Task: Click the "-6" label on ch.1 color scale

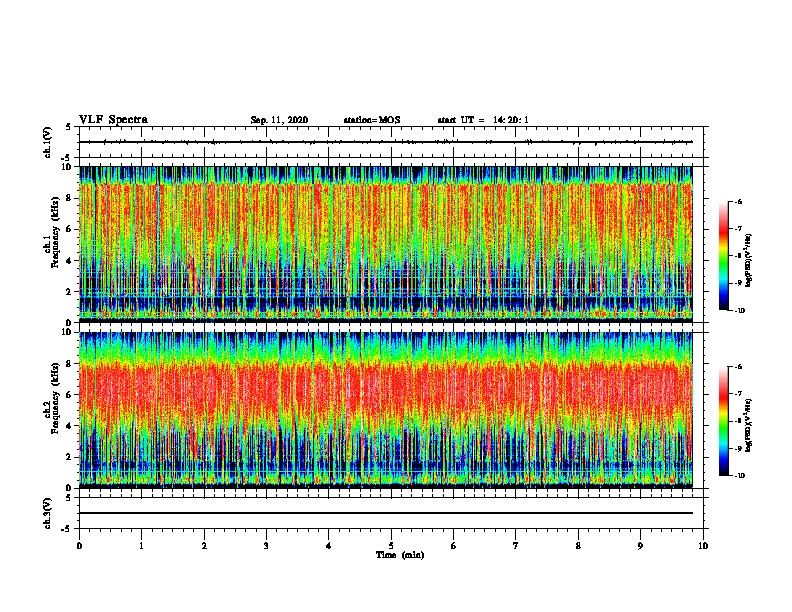Action: [738, 201]
